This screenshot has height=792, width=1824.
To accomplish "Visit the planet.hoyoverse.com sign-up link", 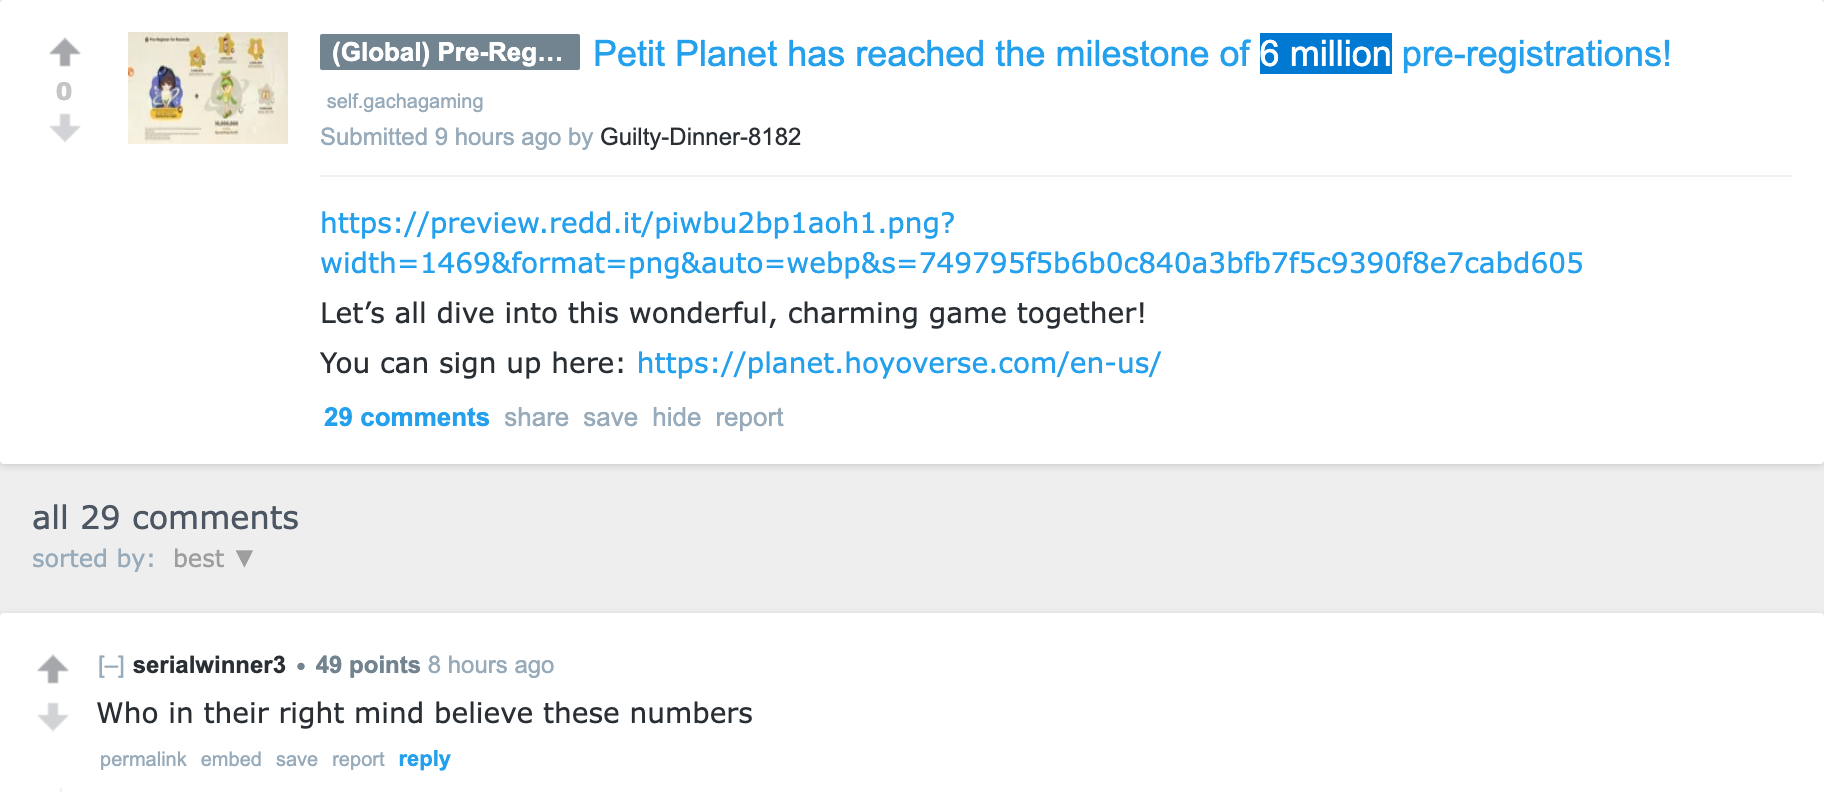I will (x=898, y=363).
